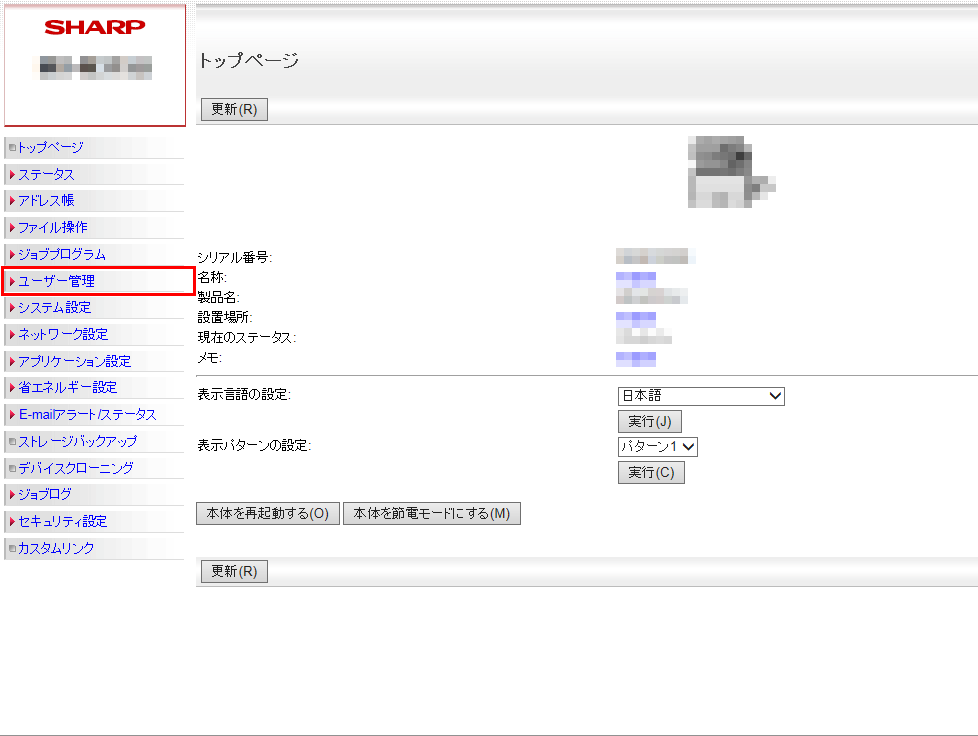The height and width of the screenshot is (736, 978).
Task: Open the セキュリティ設定 menu
Action: [x=62, y=522]
